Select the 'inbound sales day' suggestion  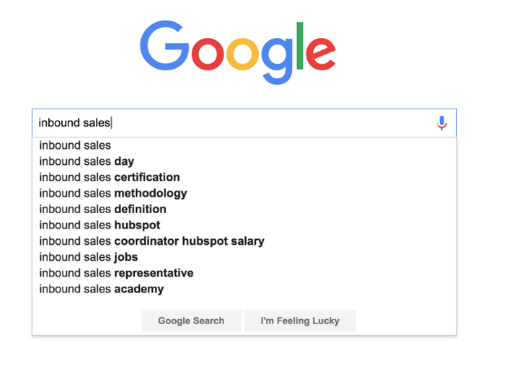244,161
